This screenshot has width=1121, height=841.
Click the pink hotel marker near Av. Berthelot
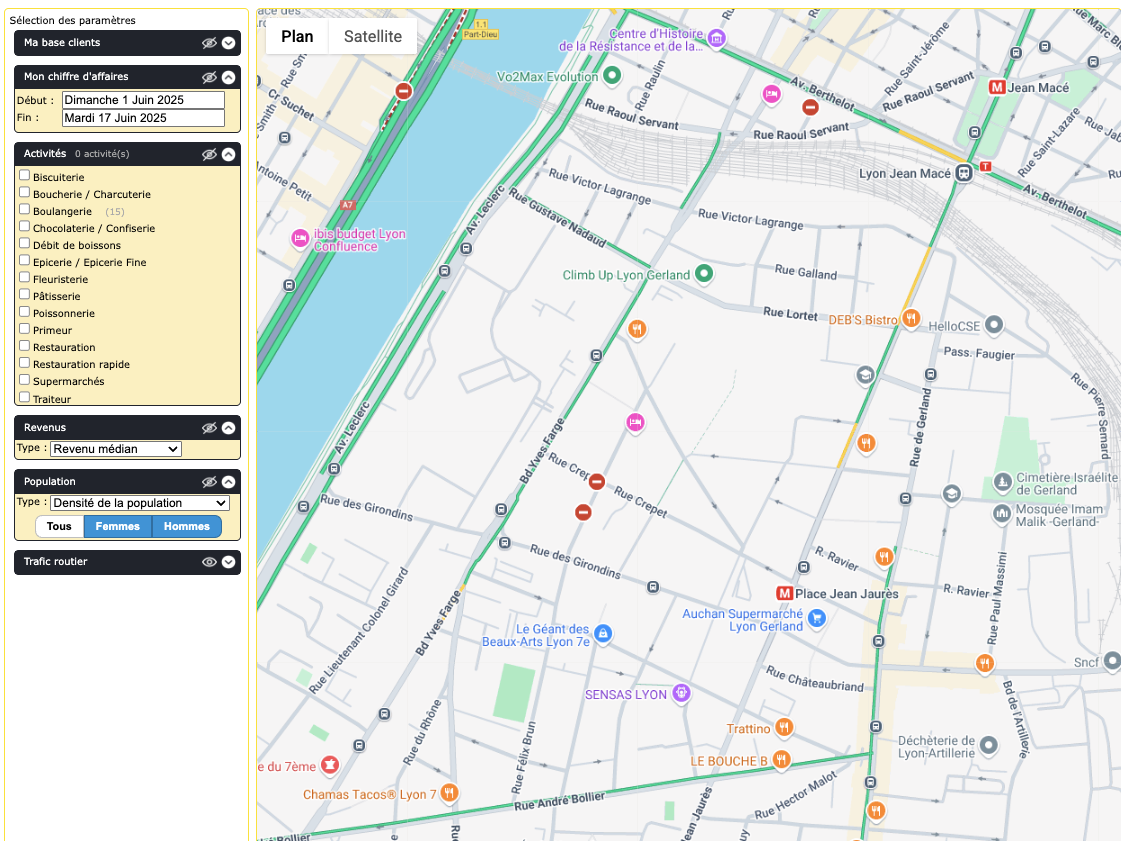[771, 94]
